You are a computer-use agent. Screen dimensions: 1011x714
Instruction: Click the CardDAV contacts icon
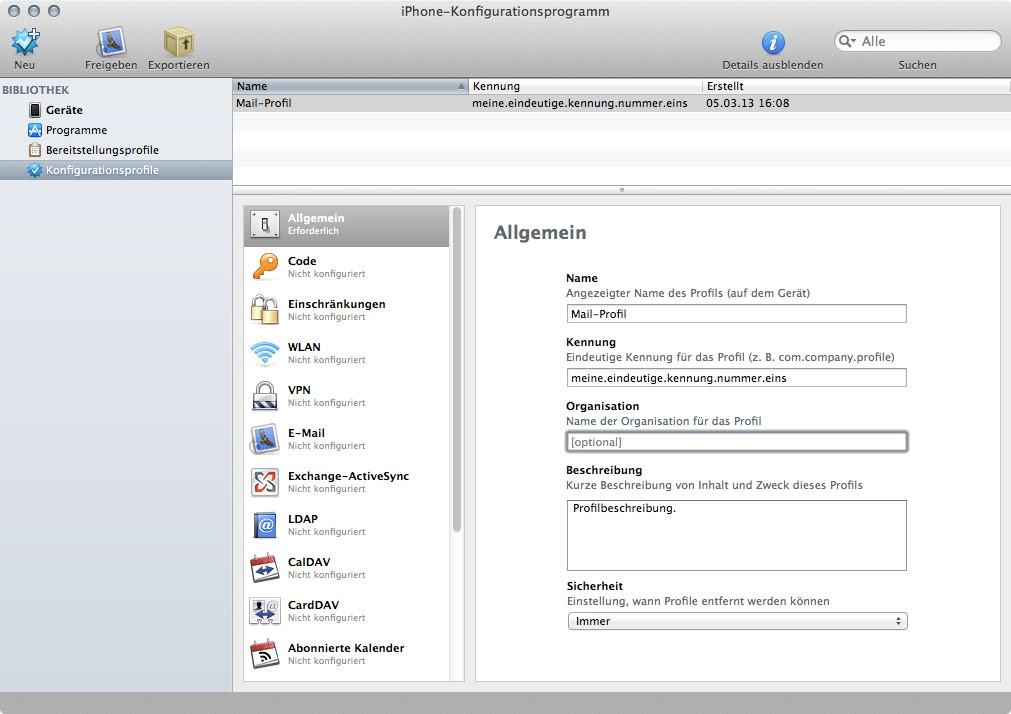click(x=265, y=611)
